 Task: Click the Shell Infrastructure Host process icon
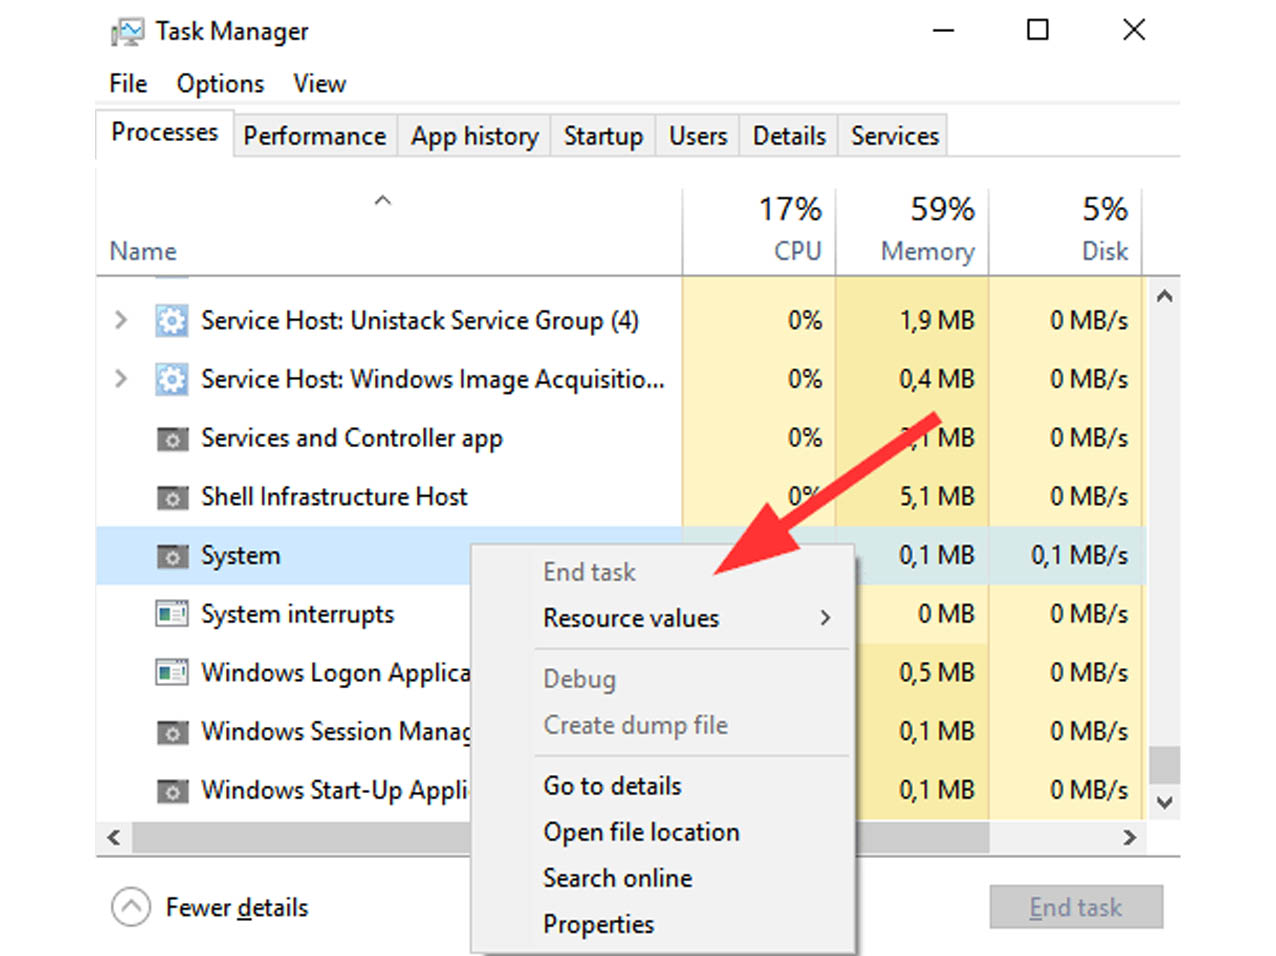pos(172,497)
